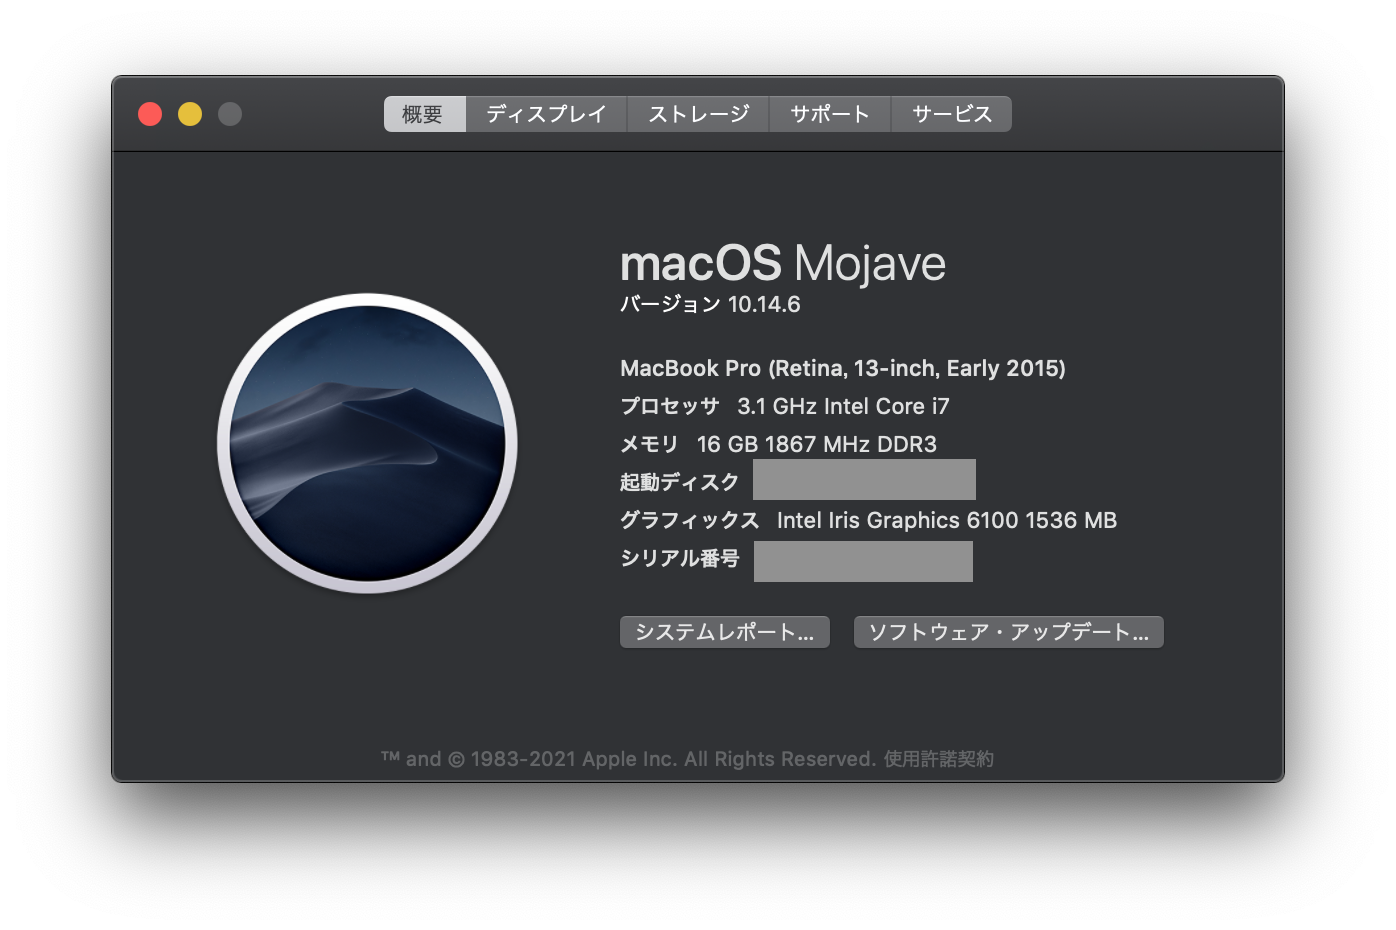Click the メモリ label
Image resolution: width=1396 pixels, height=930 pixels.
click(x=650, y=444)
